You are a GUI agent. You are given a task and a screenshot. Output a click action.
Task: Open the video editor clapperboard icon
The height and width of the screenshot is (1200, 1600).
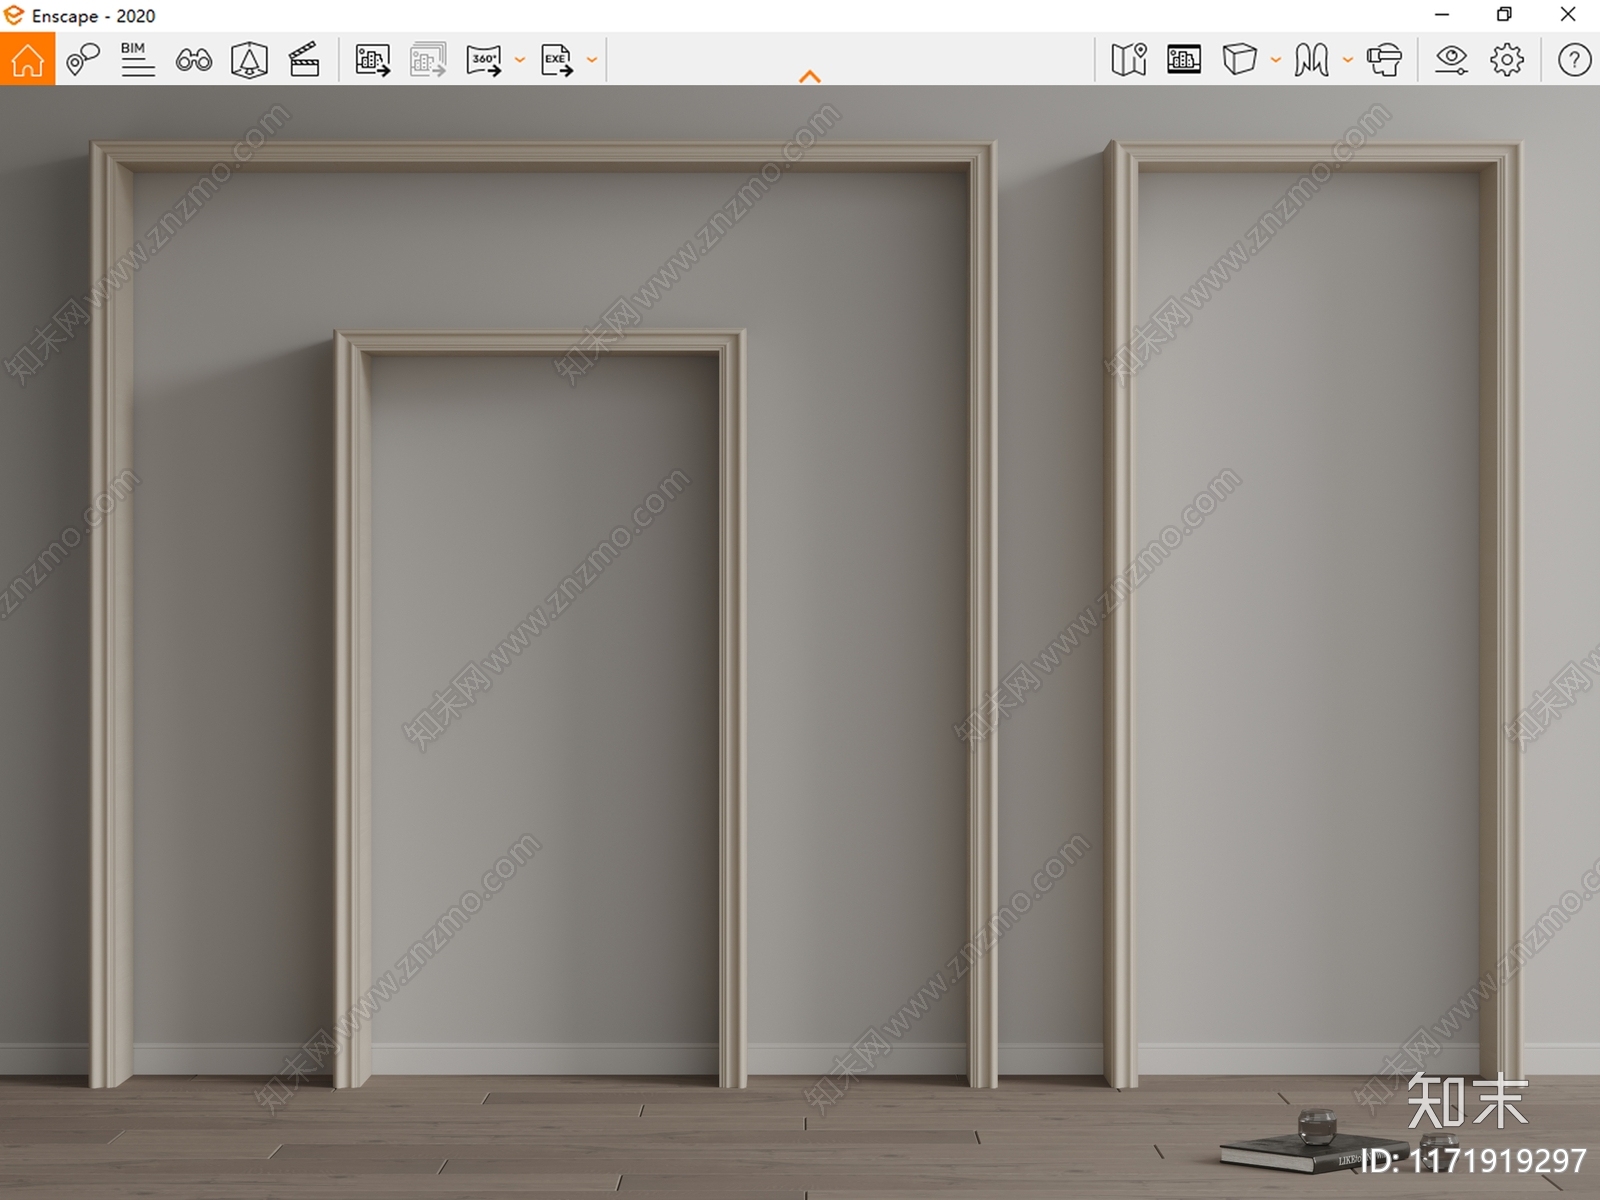click(304, 60)
